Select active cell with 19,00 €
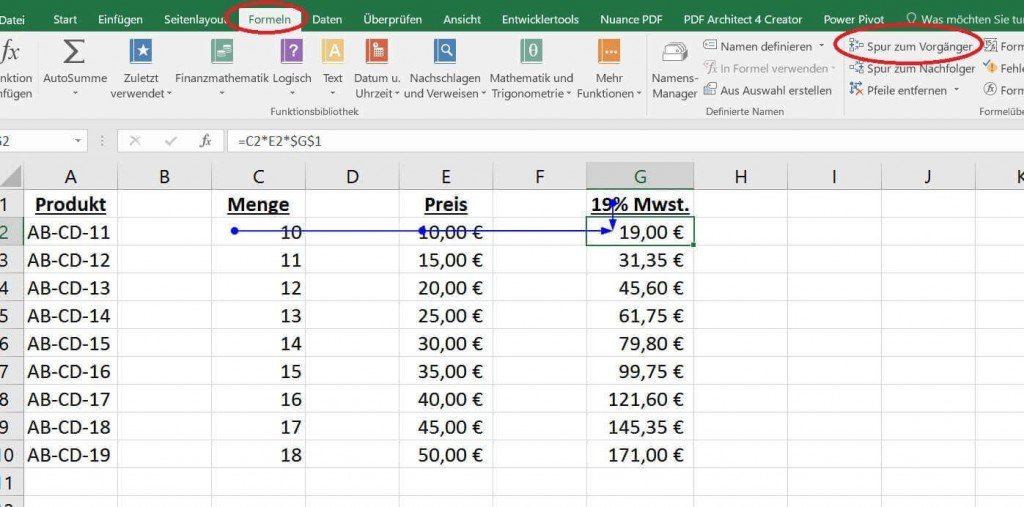 click(640, 232)
